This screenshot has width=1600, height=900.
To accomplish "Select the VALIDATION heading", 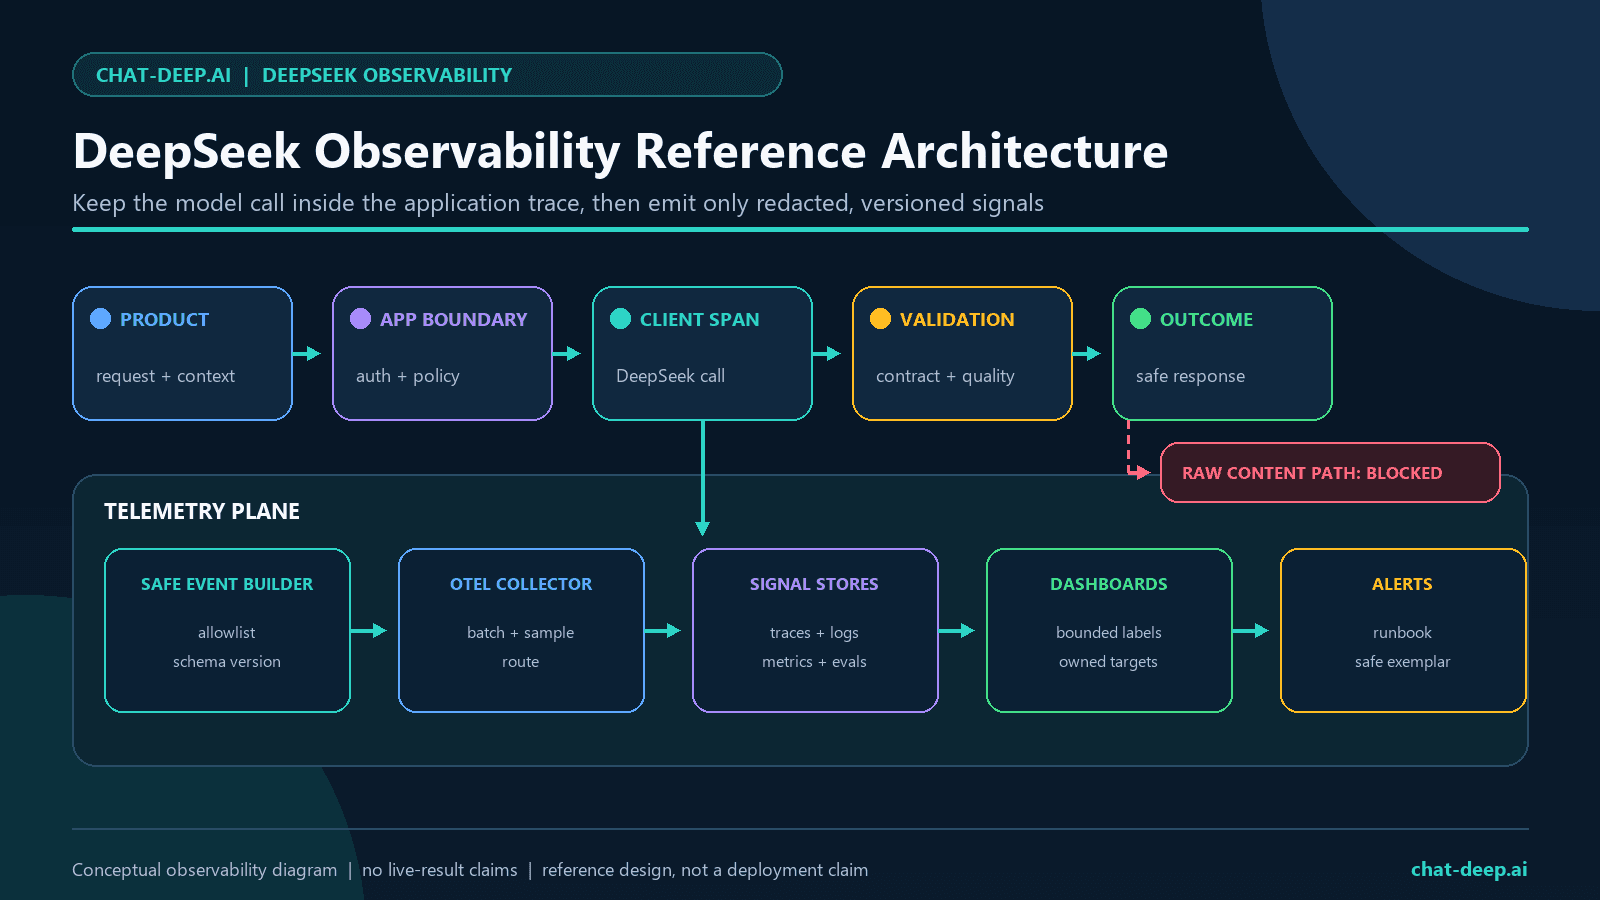I will coord(957,319).
